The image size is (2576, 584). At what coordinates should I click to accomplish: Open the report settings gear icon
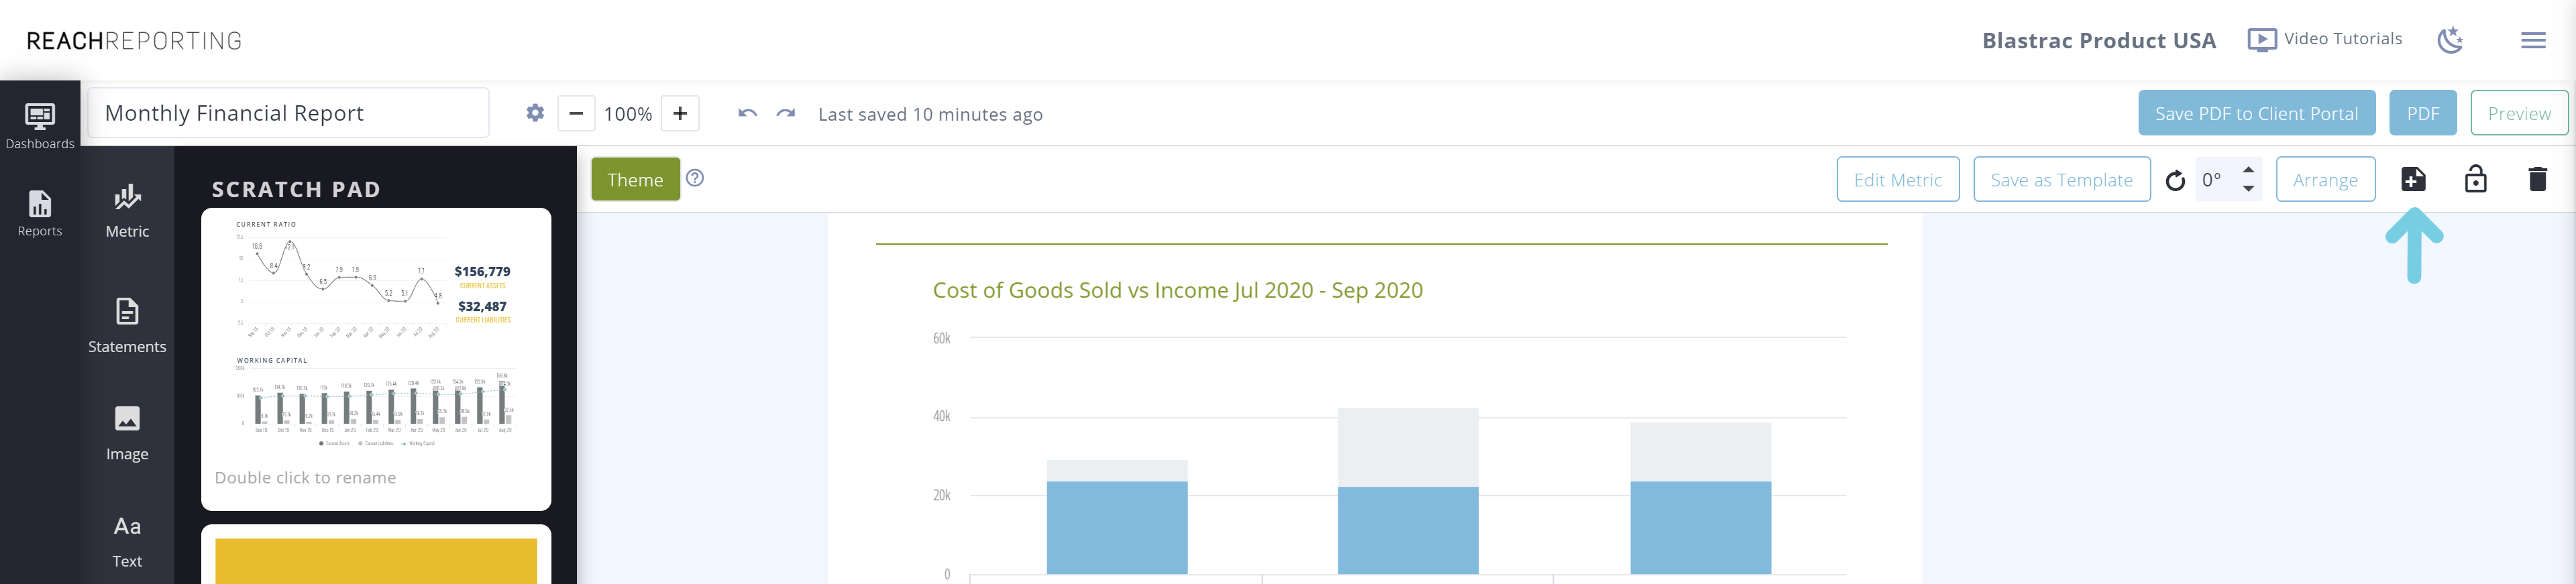(x=535, y=113)
